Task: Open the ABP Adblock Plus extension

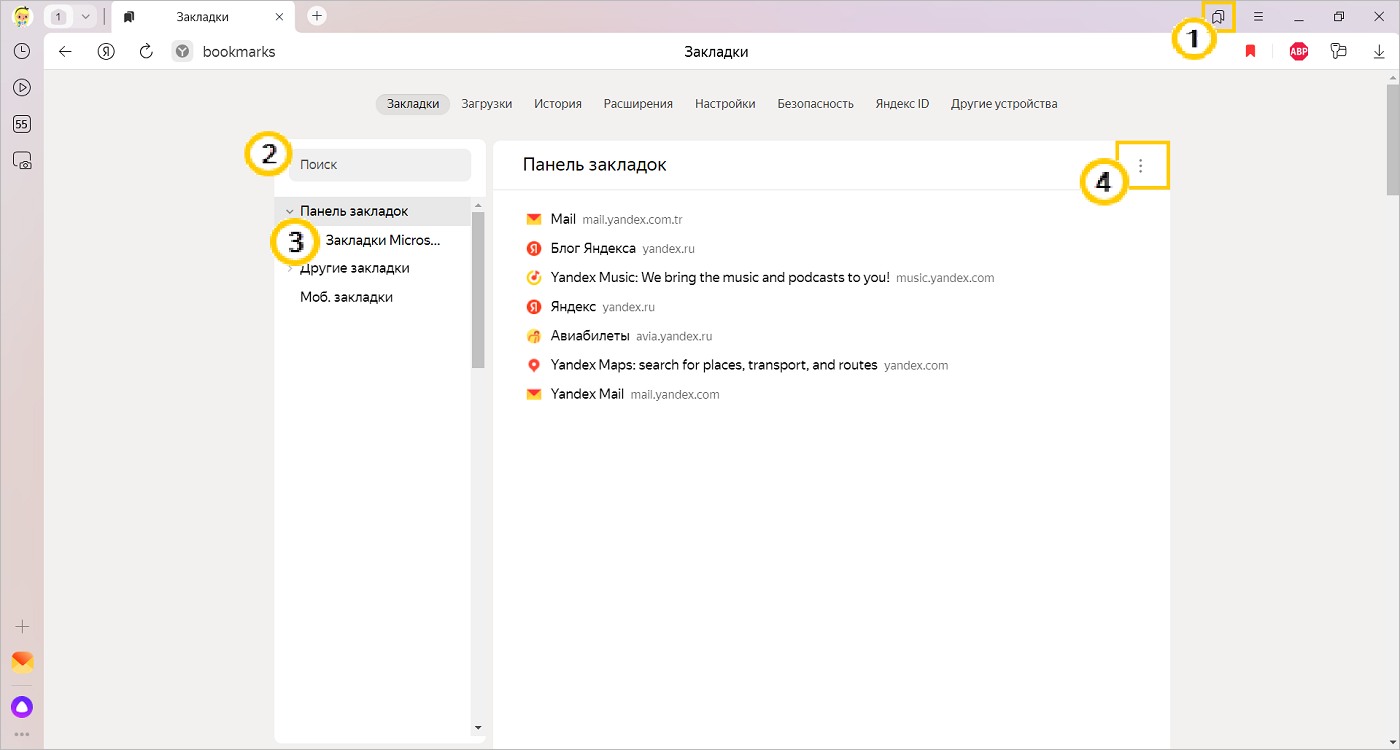Action: coord(1299,52)
